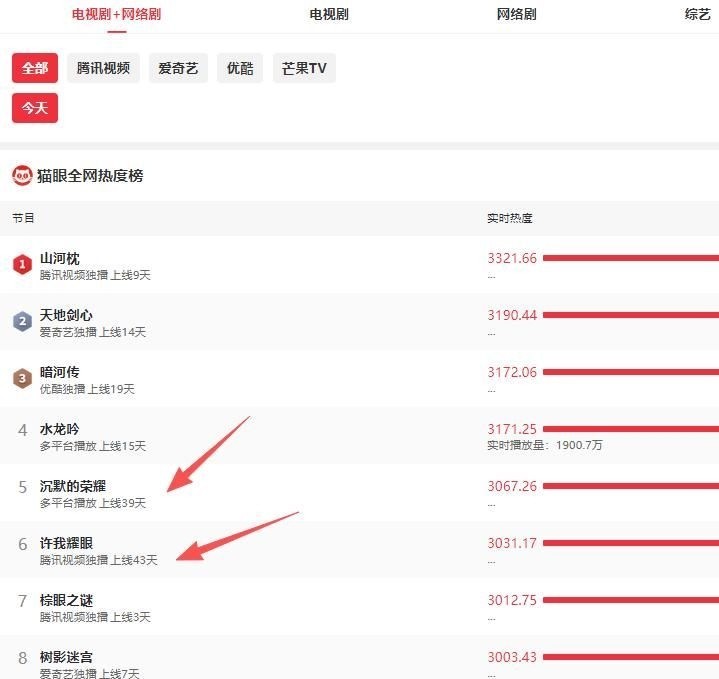Click the 天地剑心 heat progress bar

pyautogui.click(x=630, y=315)
